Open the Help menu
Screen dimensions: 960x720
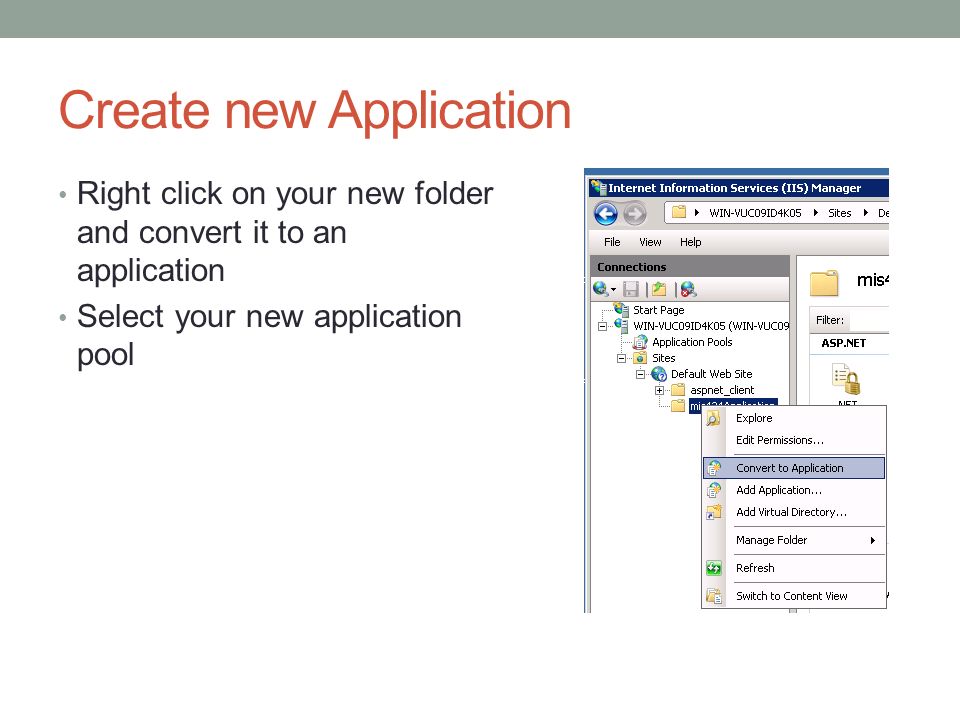coord(691,242)
